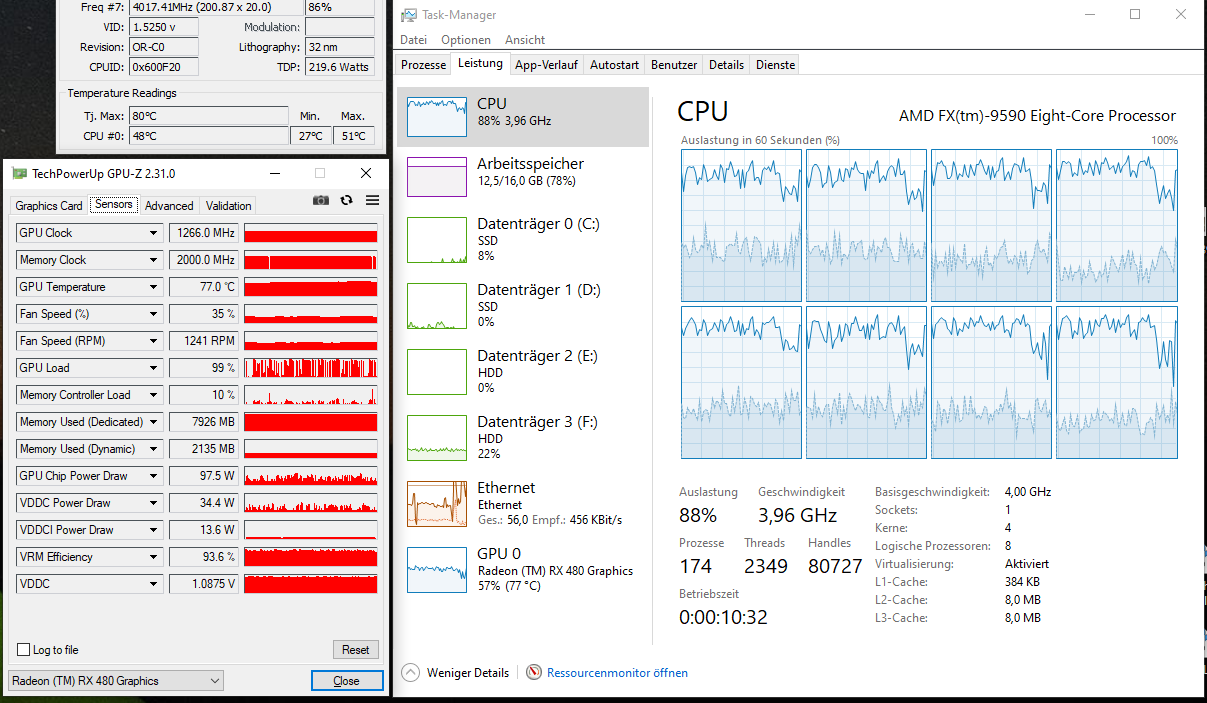
Task: Switch to the App-Verlauf tab
Action: click(x=546, y=65)
